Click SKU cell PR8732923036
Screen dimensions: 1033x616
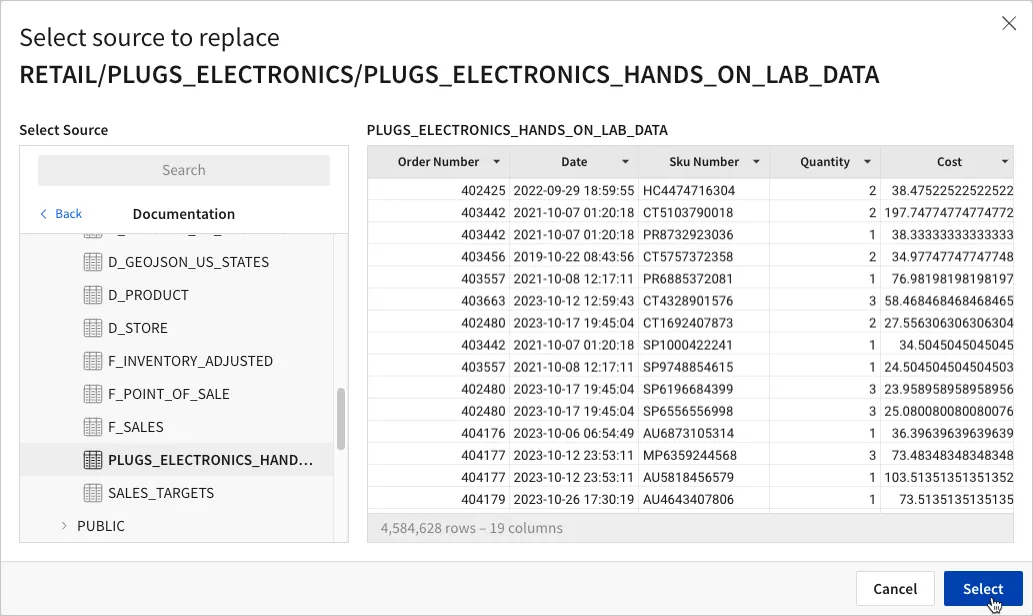[704, 235]
